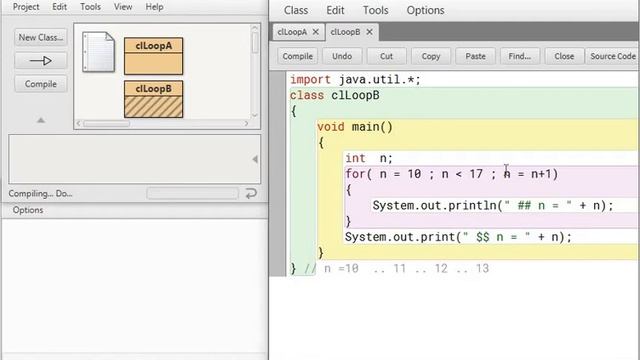Click the diagram scroll-up arrow
Image resolution: width=640 pixels, height=360 pixels.
pyautogui.click(x=255, y=28)
